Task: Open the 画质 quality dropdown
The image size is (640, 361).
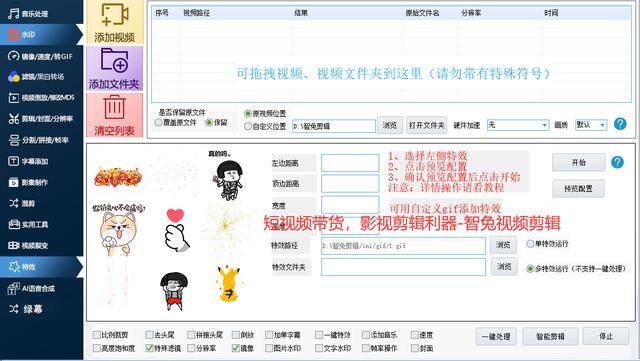Action: (591, 125)
